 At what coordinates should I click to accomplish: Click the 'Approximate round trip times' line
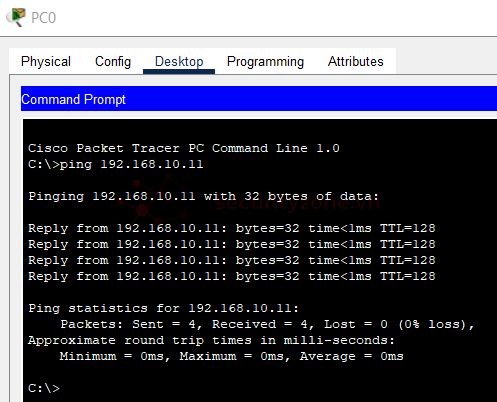pyautogui.click(x=211, y=340)
